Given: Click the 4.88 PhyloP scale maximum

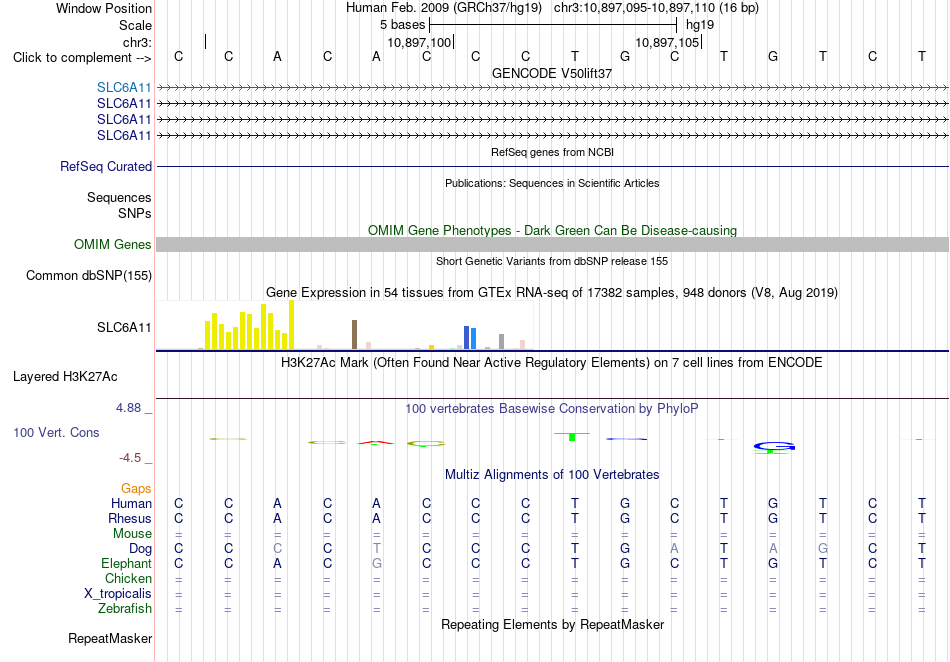Looking at the screenshot, I should click(x=128, y=408).
